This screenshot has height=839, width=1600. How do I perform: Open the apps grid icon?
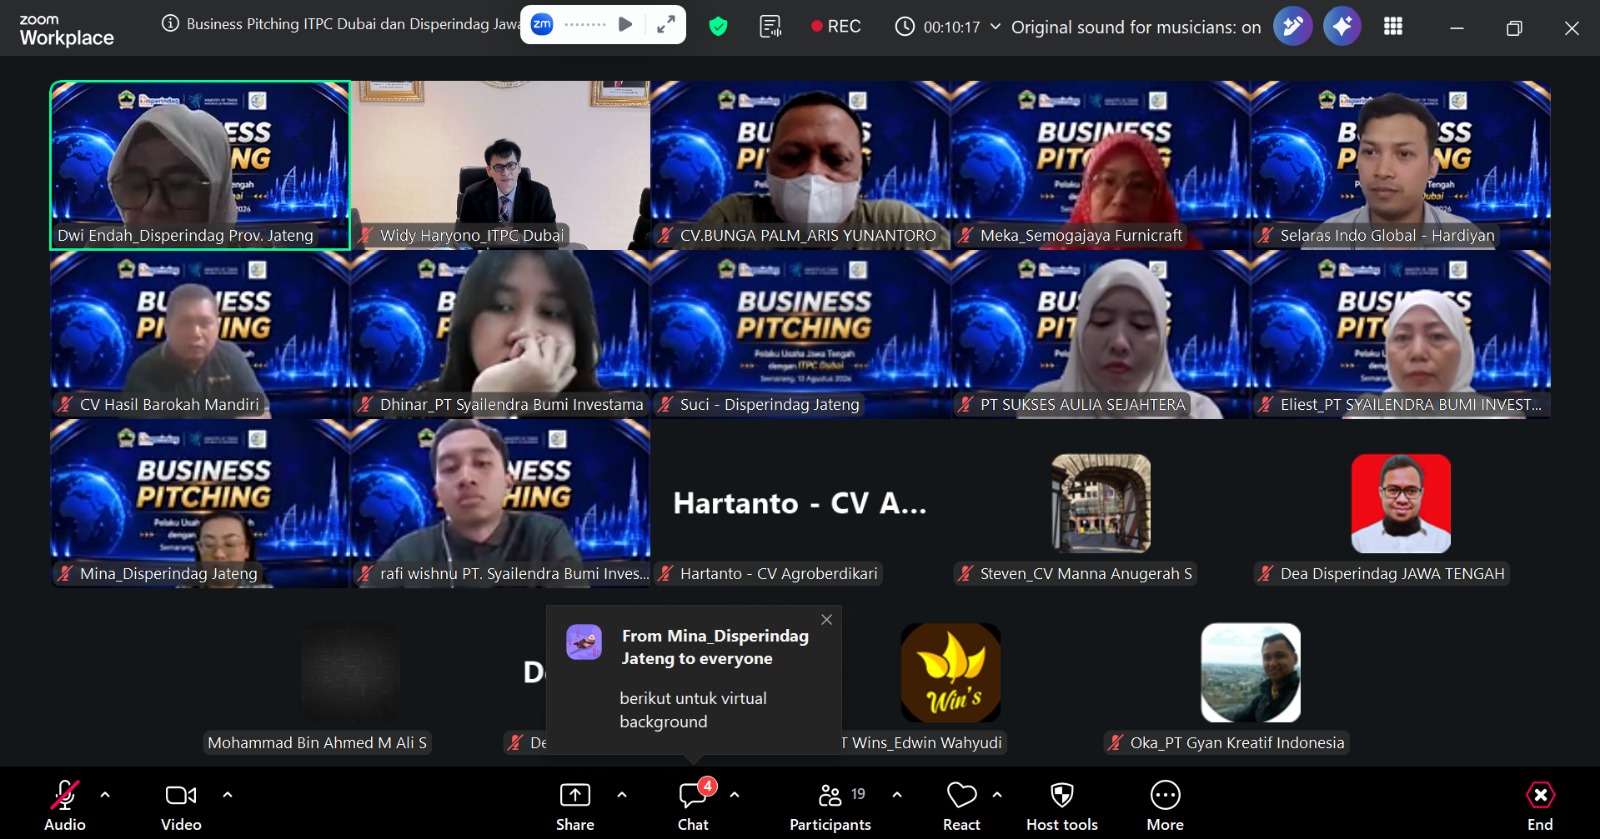(x=1393, y=26)
